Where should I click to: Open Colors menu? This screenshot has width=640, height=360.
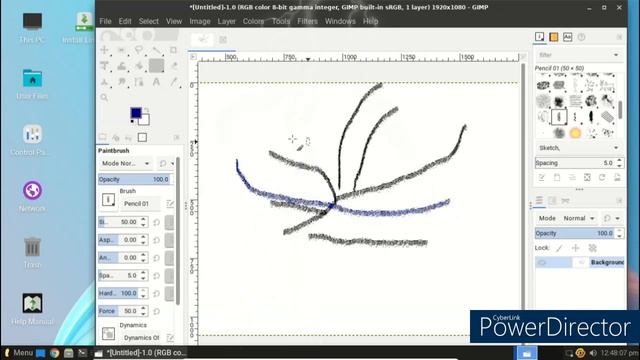253,21
